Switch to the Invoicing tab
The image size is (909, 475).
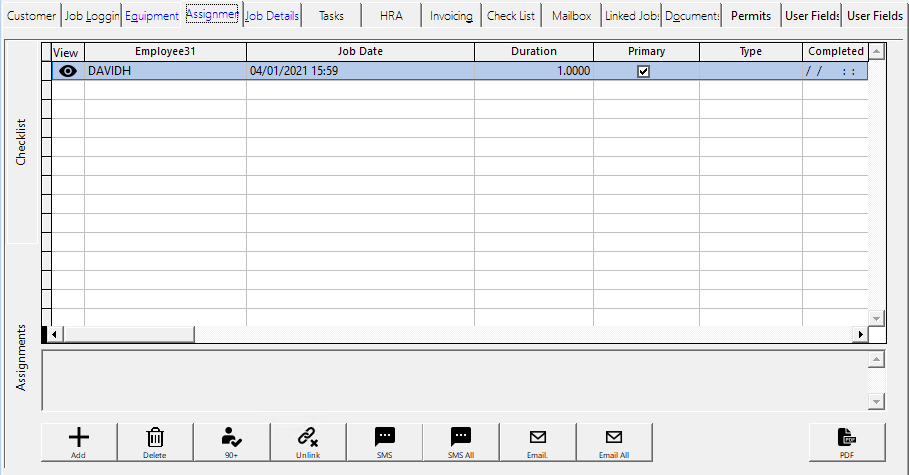pos(451,16)
